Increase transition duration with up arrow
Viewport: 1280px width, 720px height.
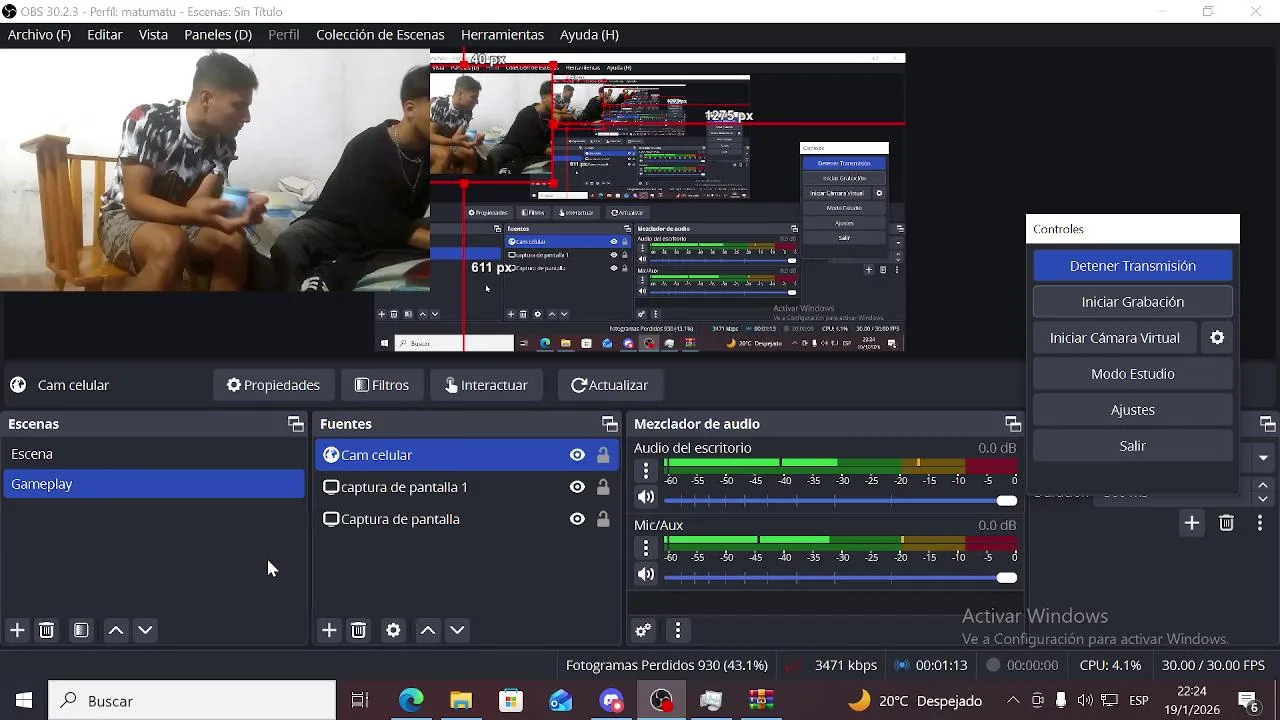pos(1263,486)
